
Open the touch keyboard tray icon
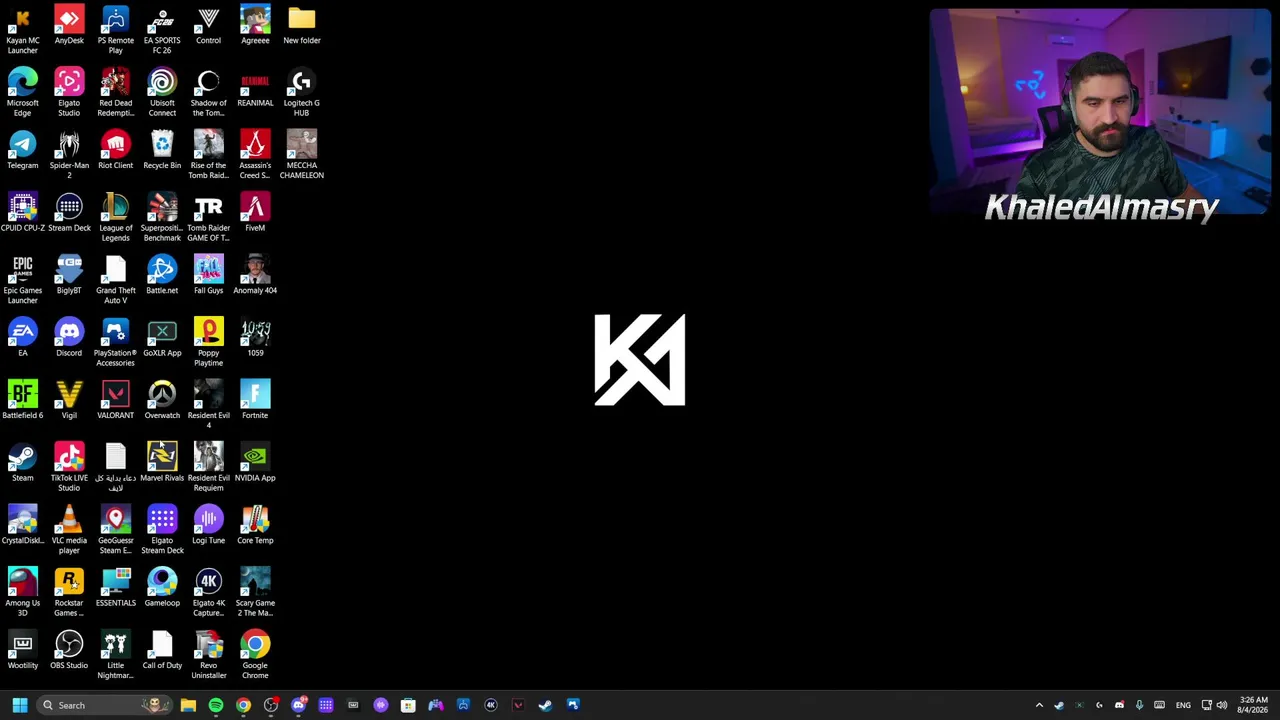(1159, 705)
